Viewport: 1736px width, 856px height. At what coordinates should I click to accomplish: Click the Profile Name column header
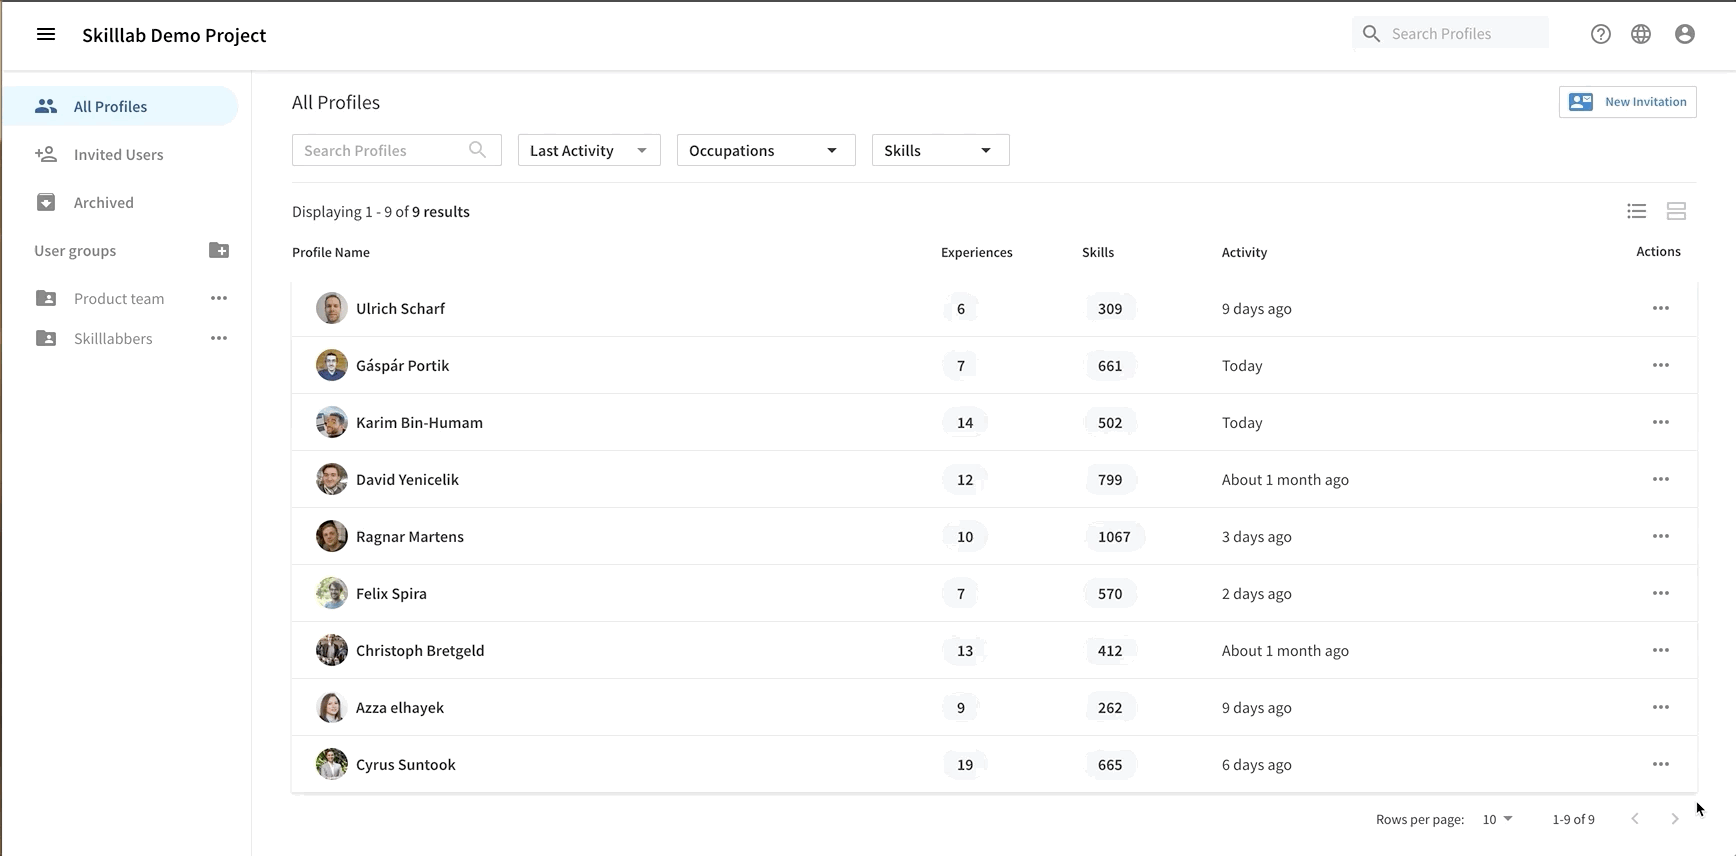click(x=331, y=252)
